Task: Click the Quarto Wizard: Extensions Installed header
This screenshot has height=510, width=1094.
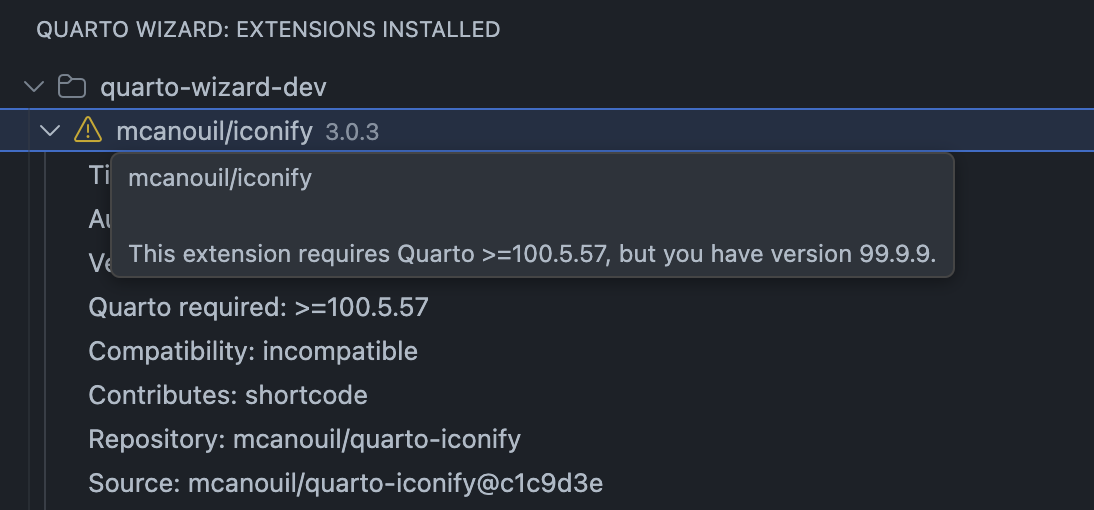Action: [x=268, y=30]
